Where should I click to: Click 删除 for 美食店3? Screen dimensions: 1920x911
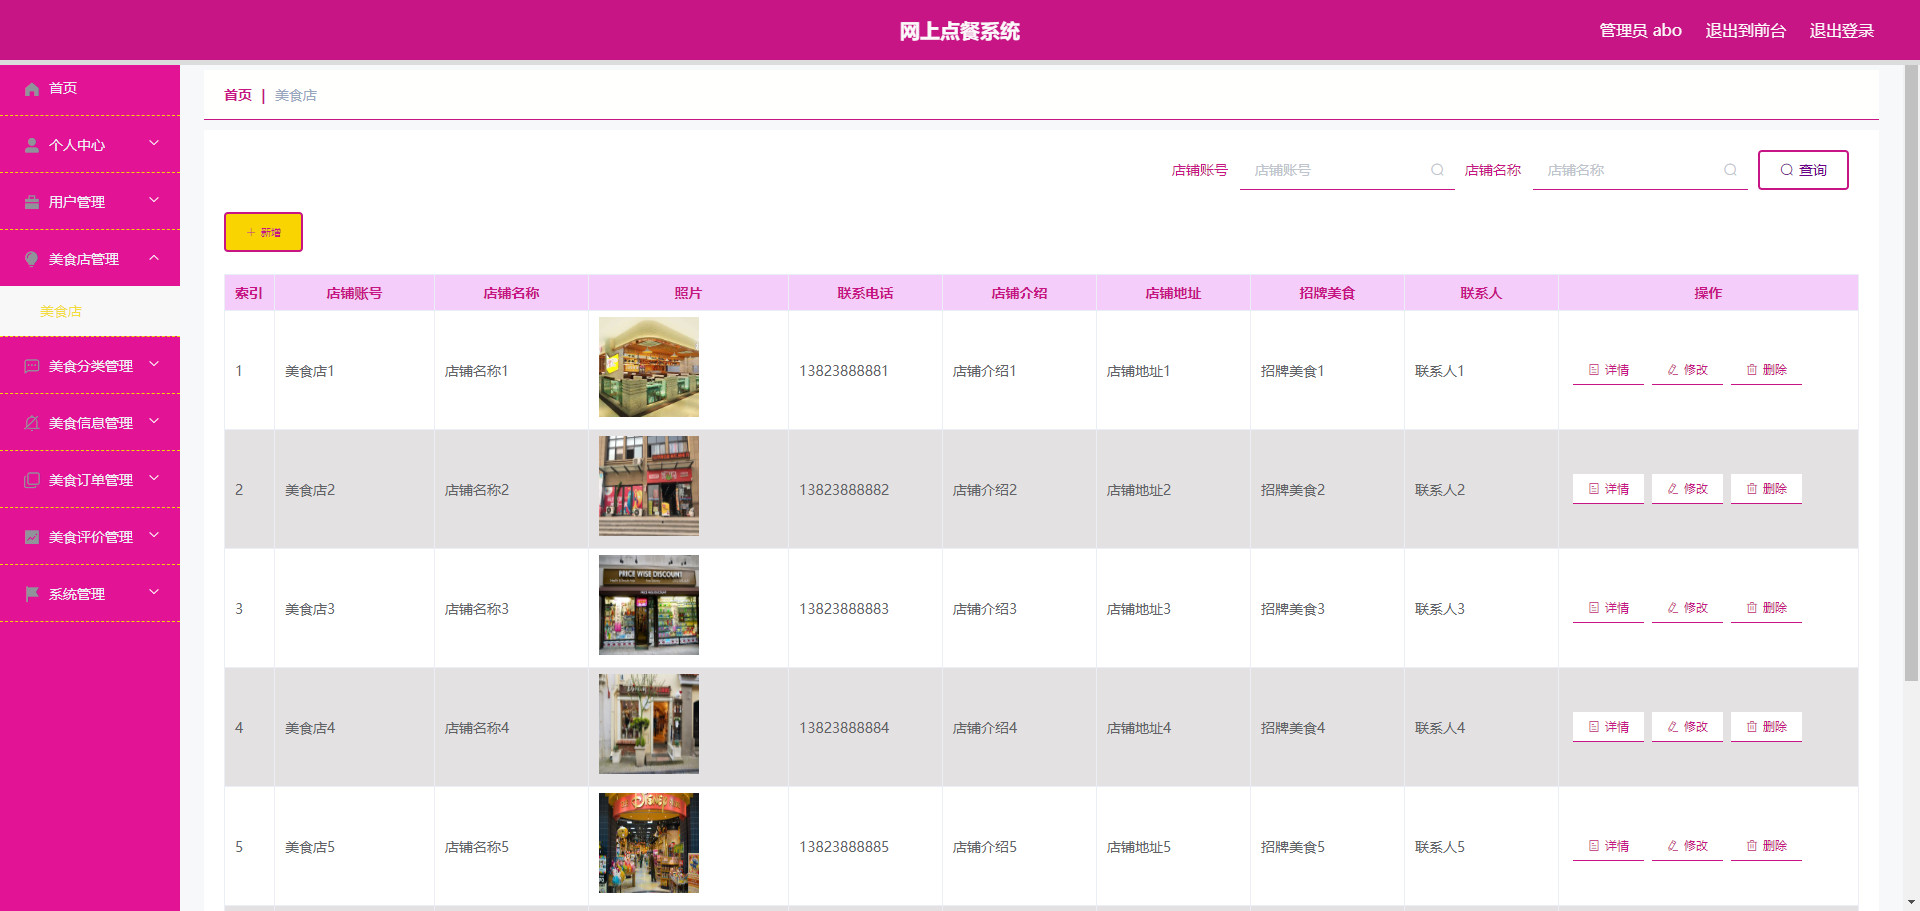(x=1766, y=608)
